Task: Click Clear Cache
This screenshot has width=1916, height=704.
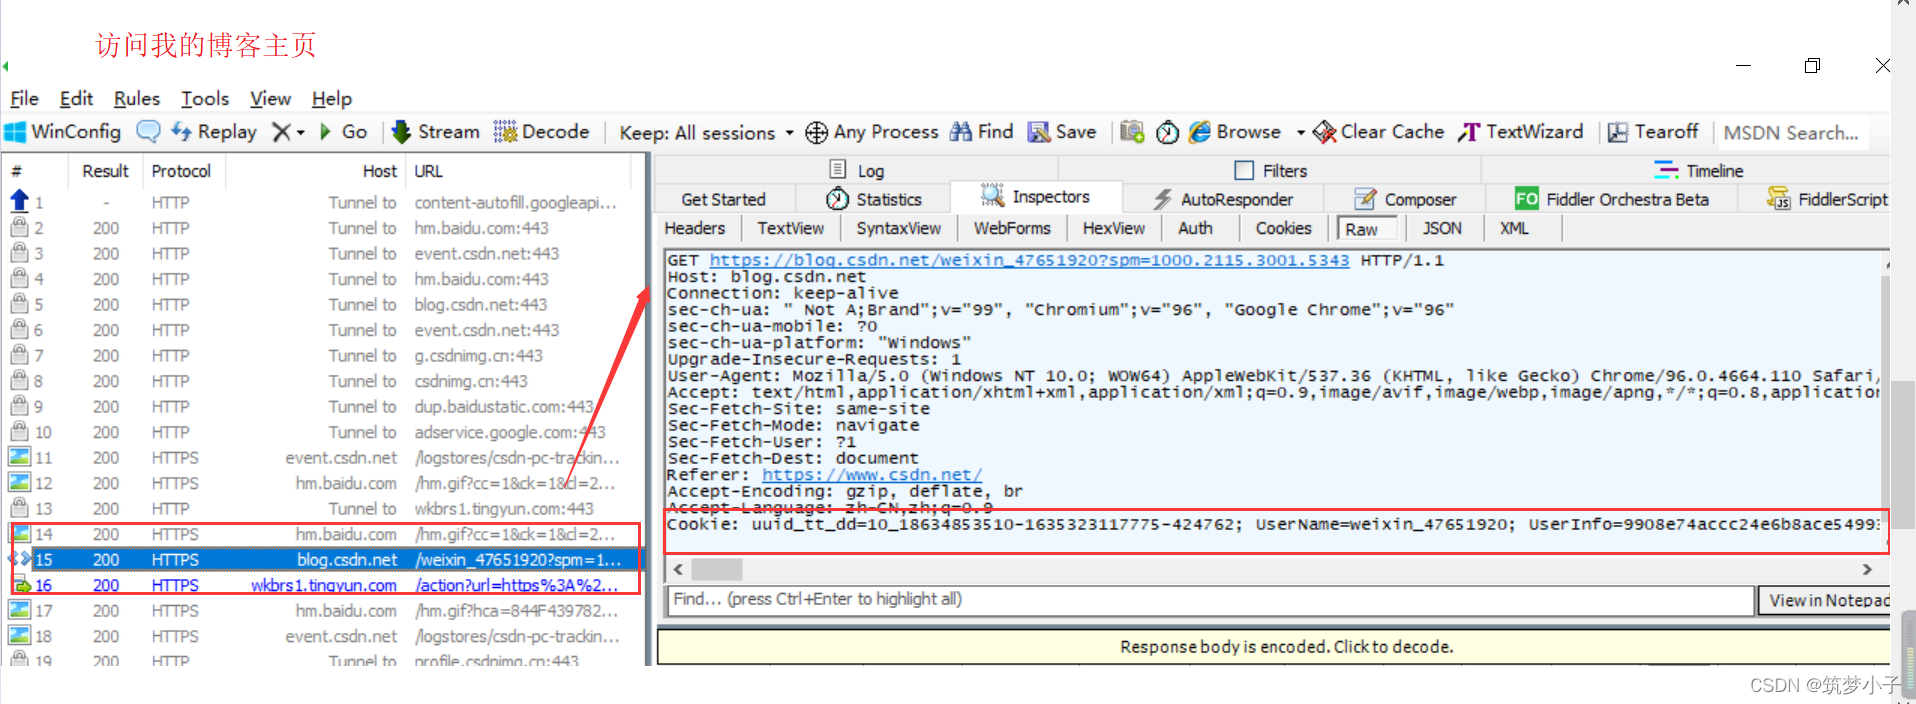Action: 1379,132
